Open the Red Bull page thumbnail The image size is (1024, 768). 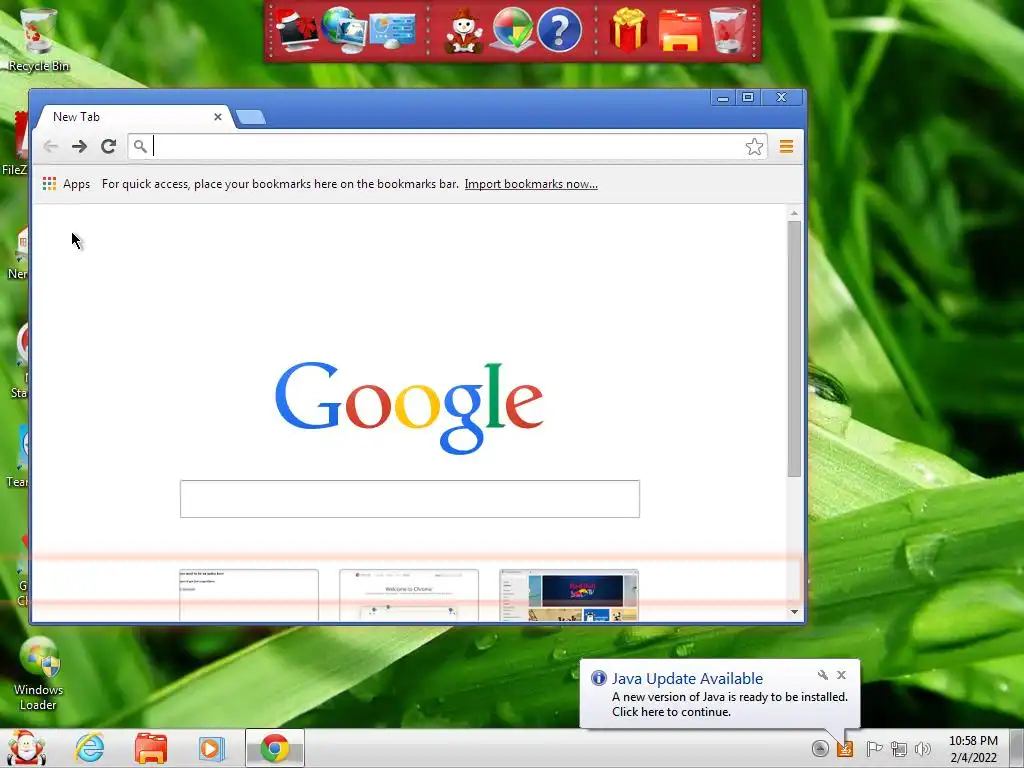(x=569, y=595)
